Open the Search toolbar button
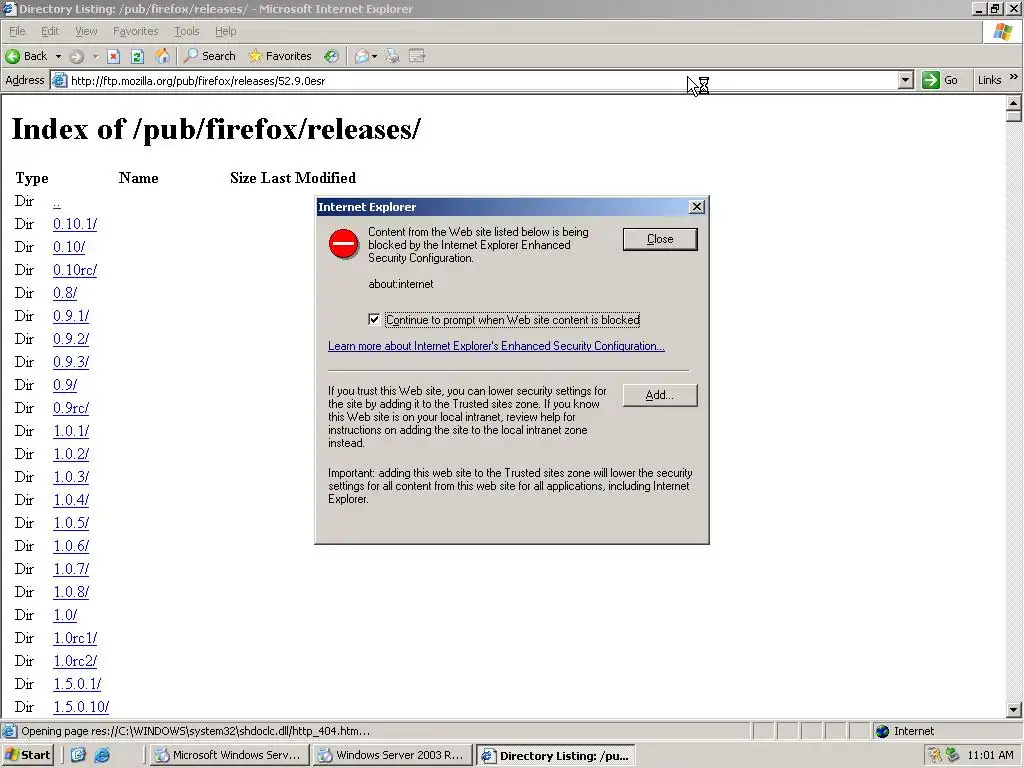The image size is (1024, 768). (x=209, y=56)
